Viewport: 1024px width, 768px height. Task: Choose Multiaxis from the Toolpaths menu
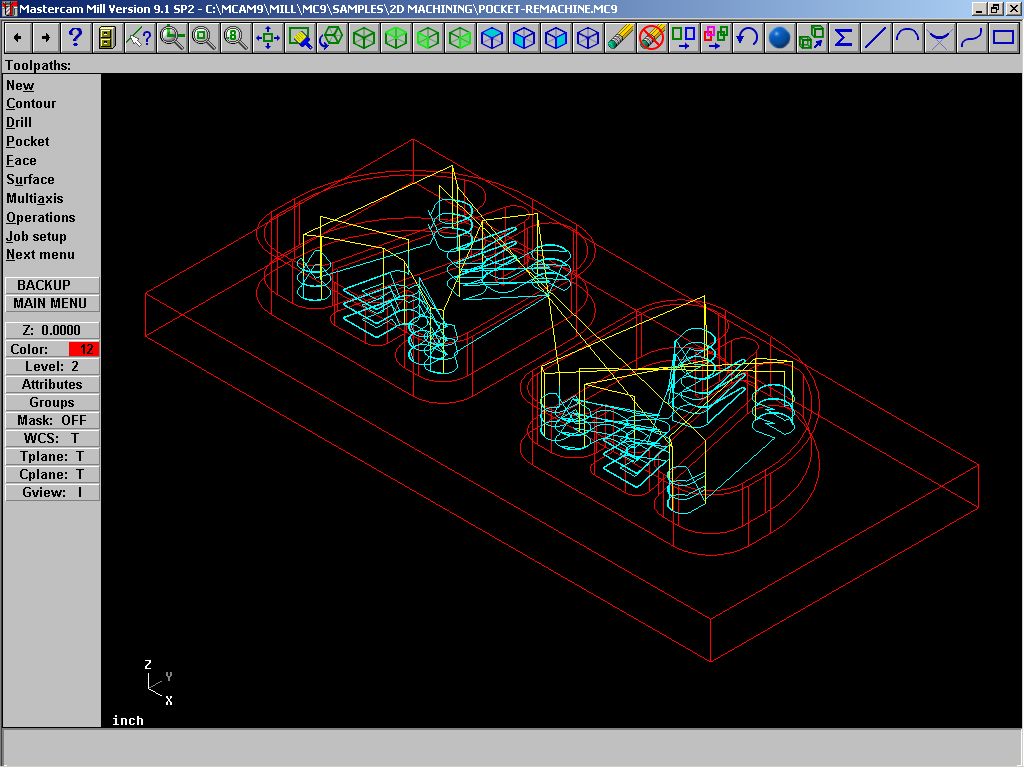pyautogui.click(x=35, y=199)
